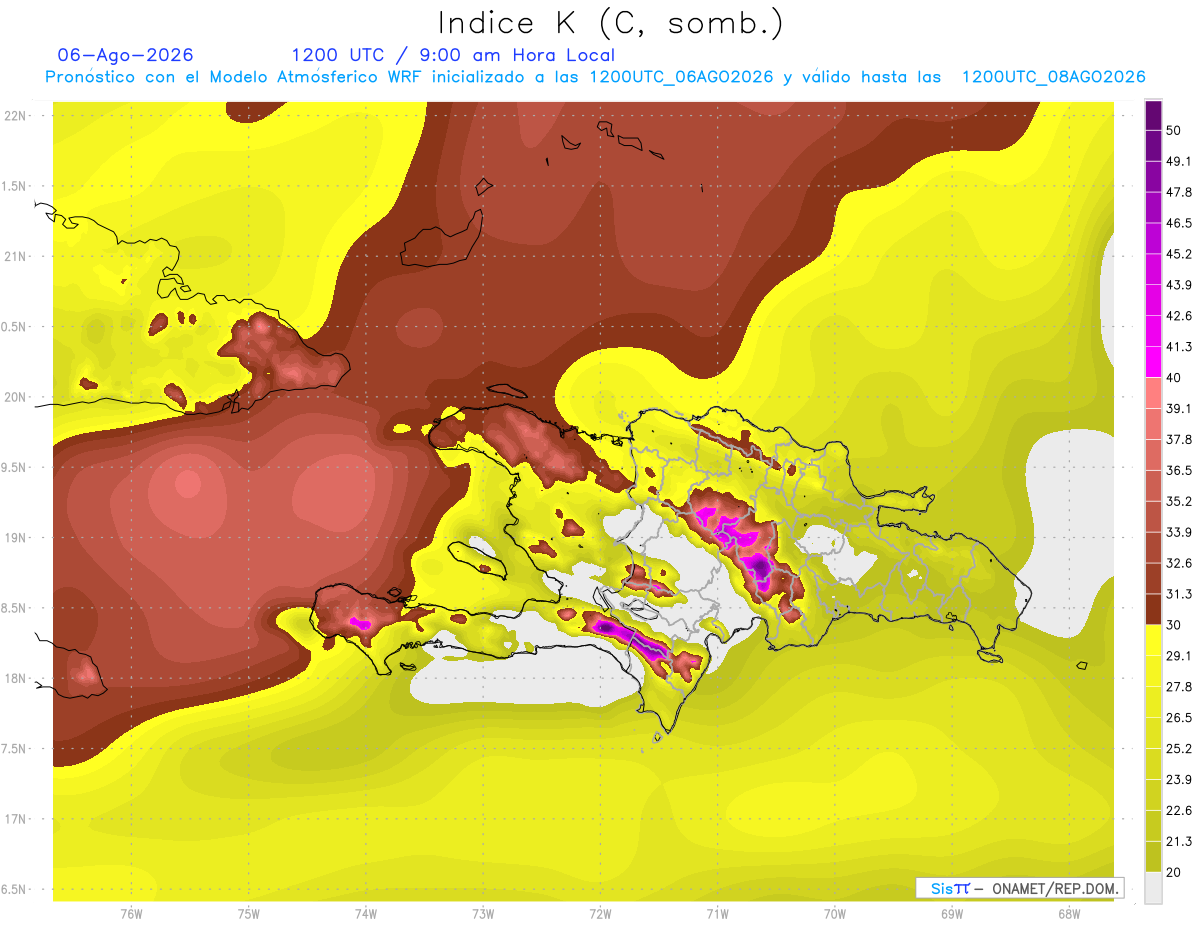This screenshot has height=927, width=1200.
Task: Click the legend value '20'
Action: point(1174,872)
